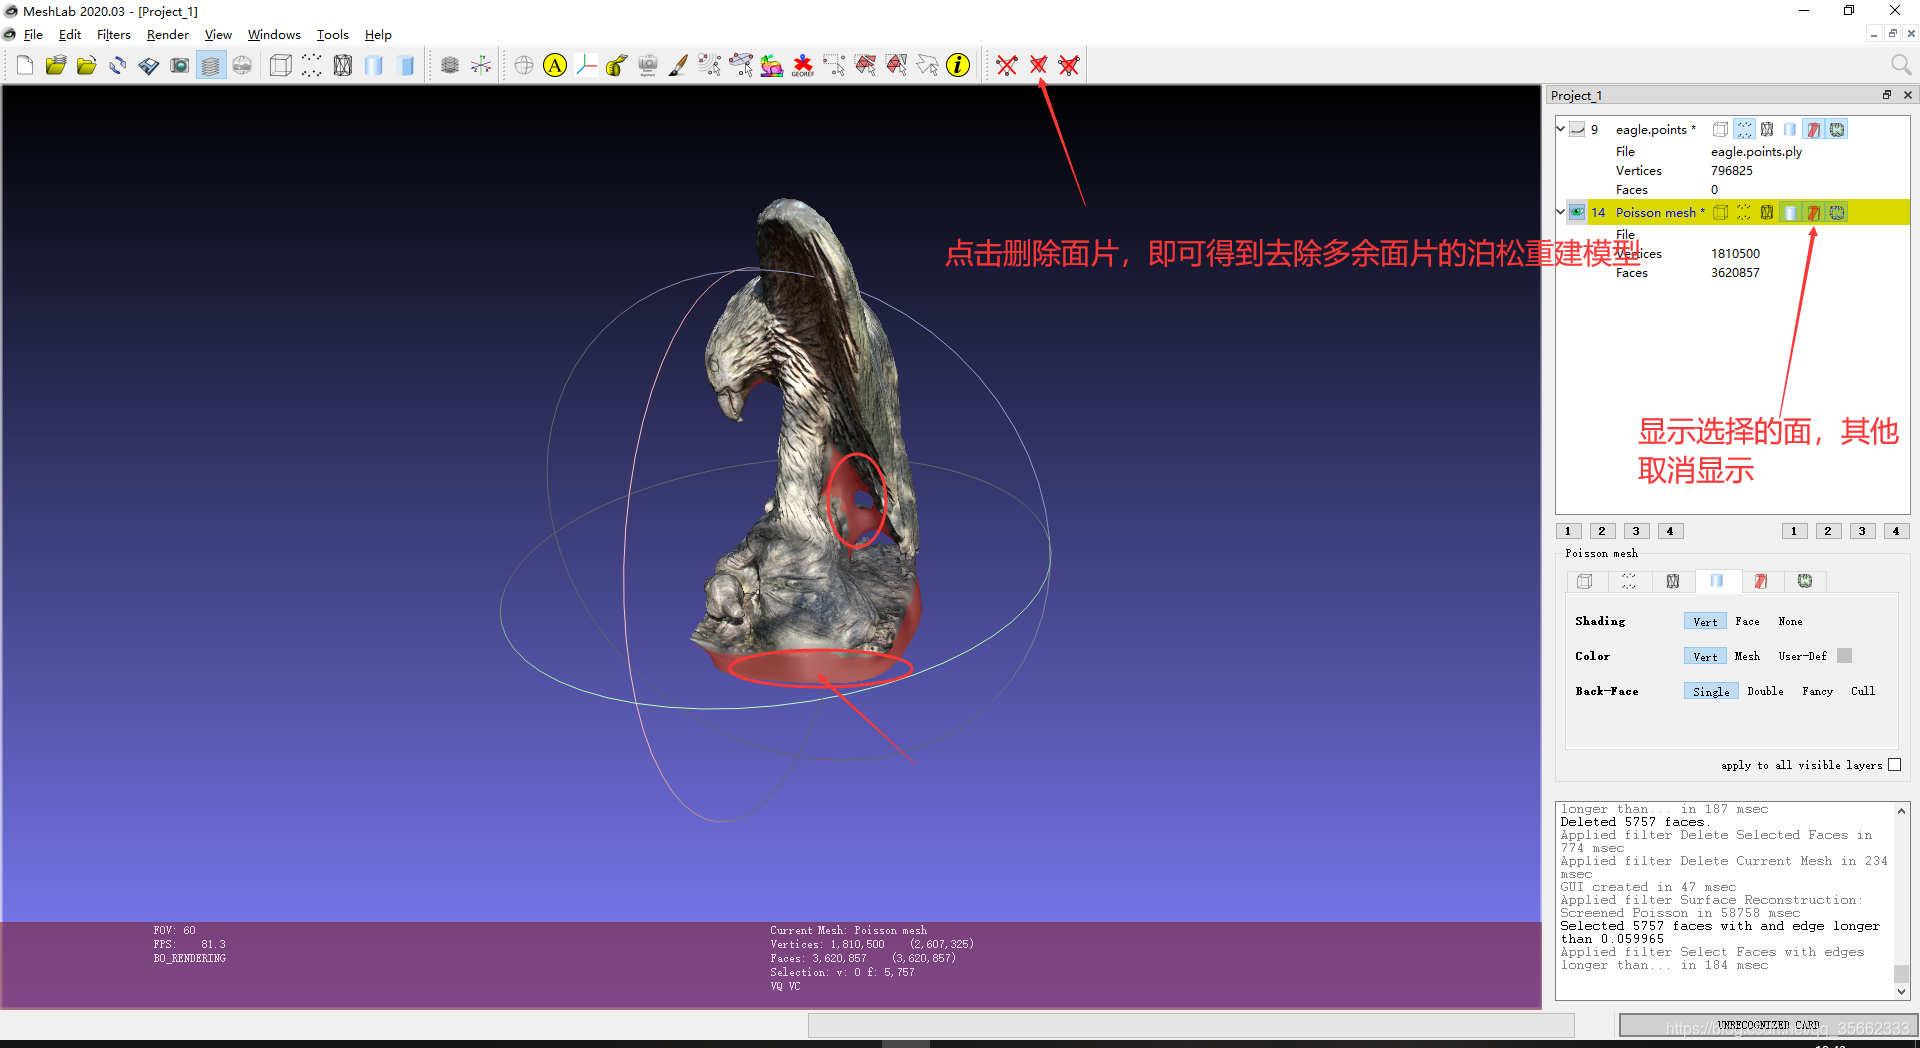Viewport: 1920px width, 1048px height.
Task: Pick the gray User-Def color swatch
Action: [x=1845, y=656]
